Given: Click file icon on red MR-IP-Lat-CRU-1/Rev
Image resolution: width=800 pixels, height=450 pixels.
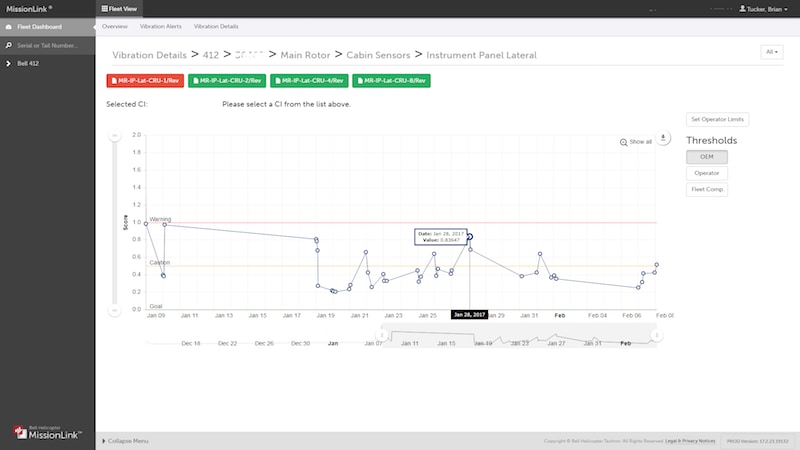Looking at the screenshot, I should click(x=115, y=80).
